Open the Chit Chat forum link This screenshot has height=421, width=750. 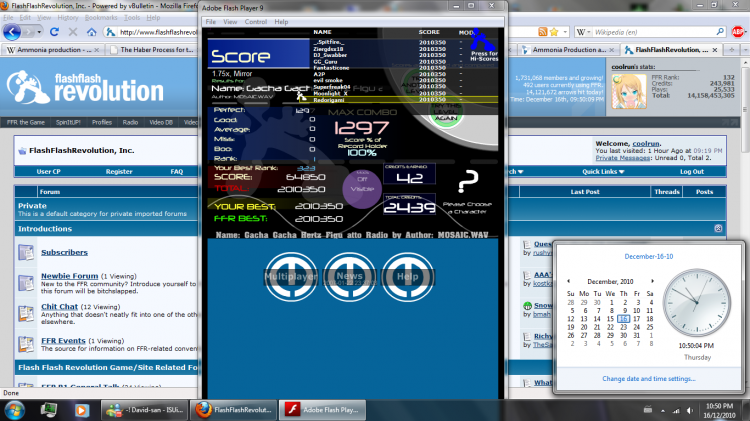(x=59, y=307)
